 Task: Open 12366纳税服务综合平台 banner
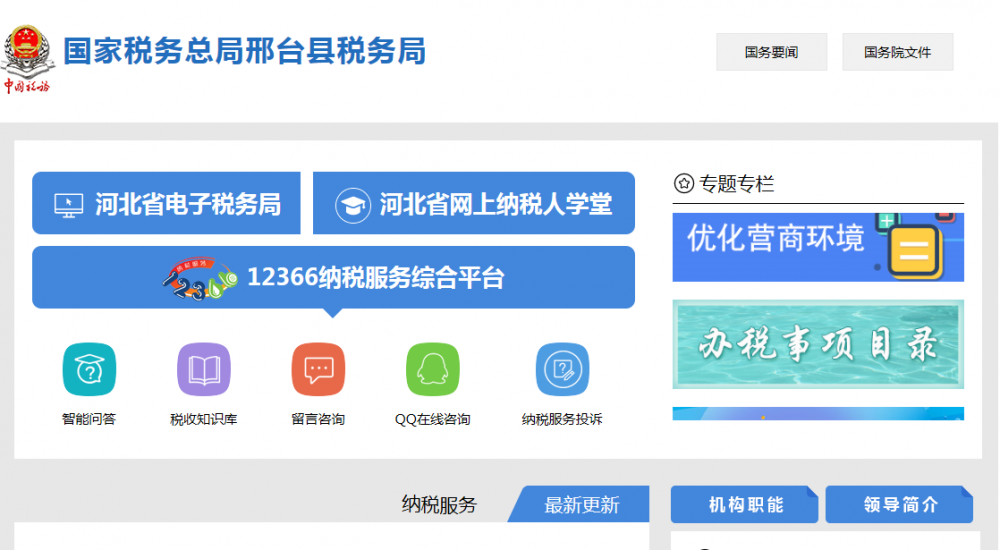pyautogui.click(x=333, y=277)
